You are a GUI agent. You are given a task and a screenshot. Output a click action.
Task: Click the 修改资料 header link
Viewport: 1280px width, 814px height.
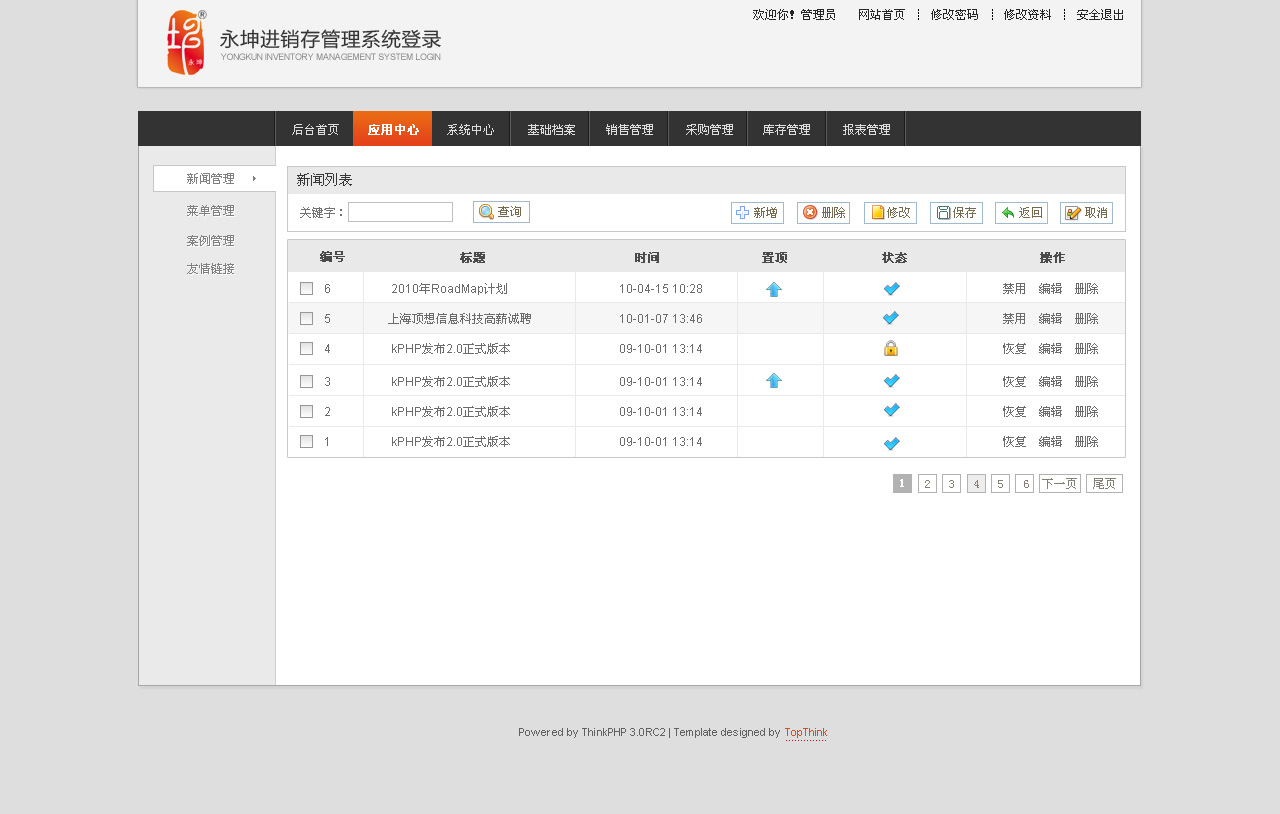tap(1027, 15)
